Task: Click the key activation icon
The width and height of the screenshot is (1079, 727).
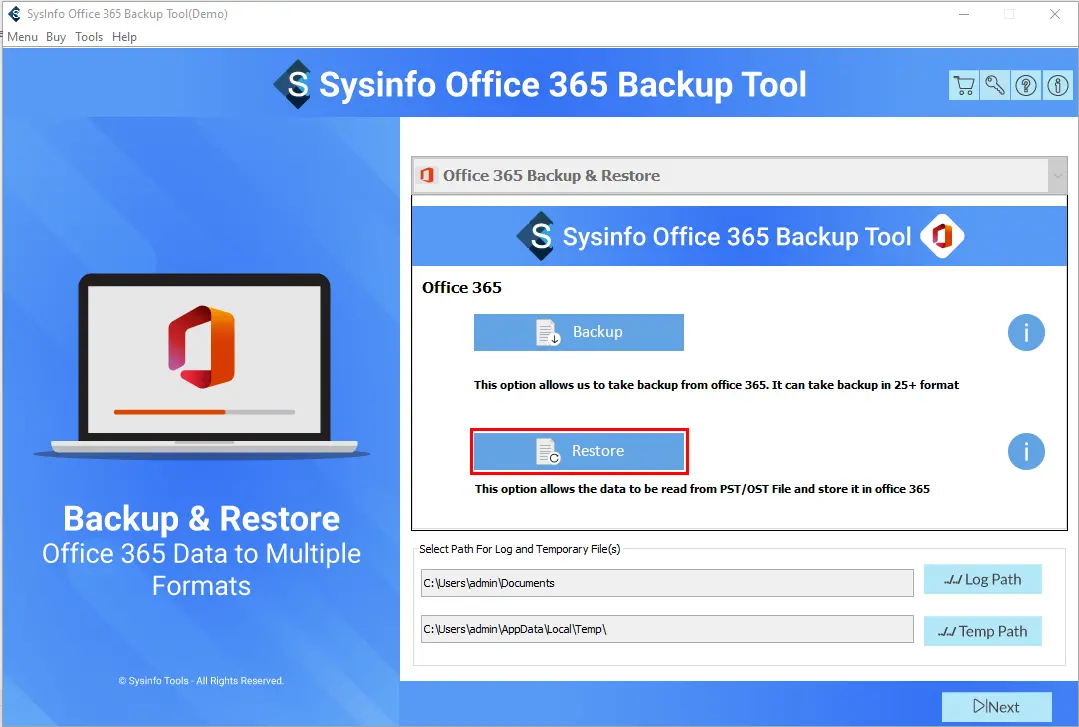Action: coord(995,85)
